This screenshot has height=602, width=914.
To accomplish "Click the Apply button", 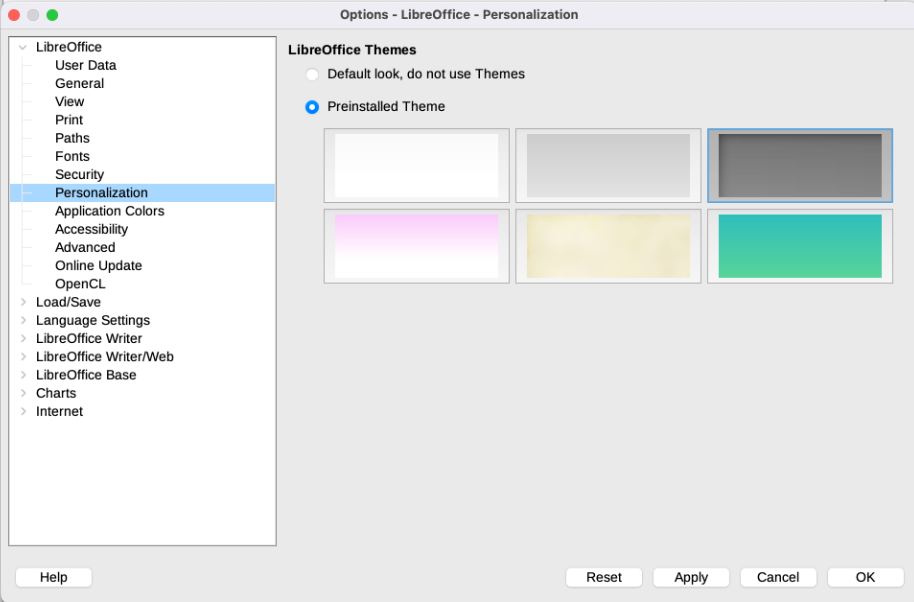I will 691,577.
